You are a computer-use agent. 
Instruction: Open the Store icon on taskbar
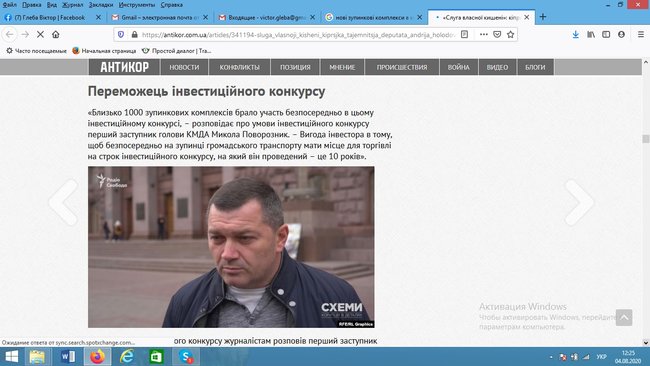tap(156, 356)
